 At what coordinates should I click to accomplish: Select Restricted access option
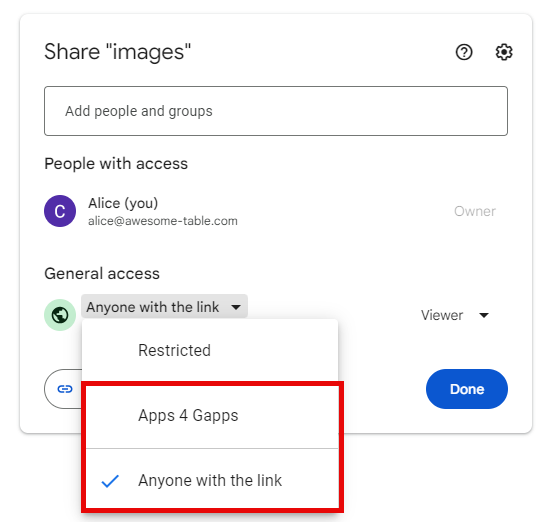click(x=210, y=350)
